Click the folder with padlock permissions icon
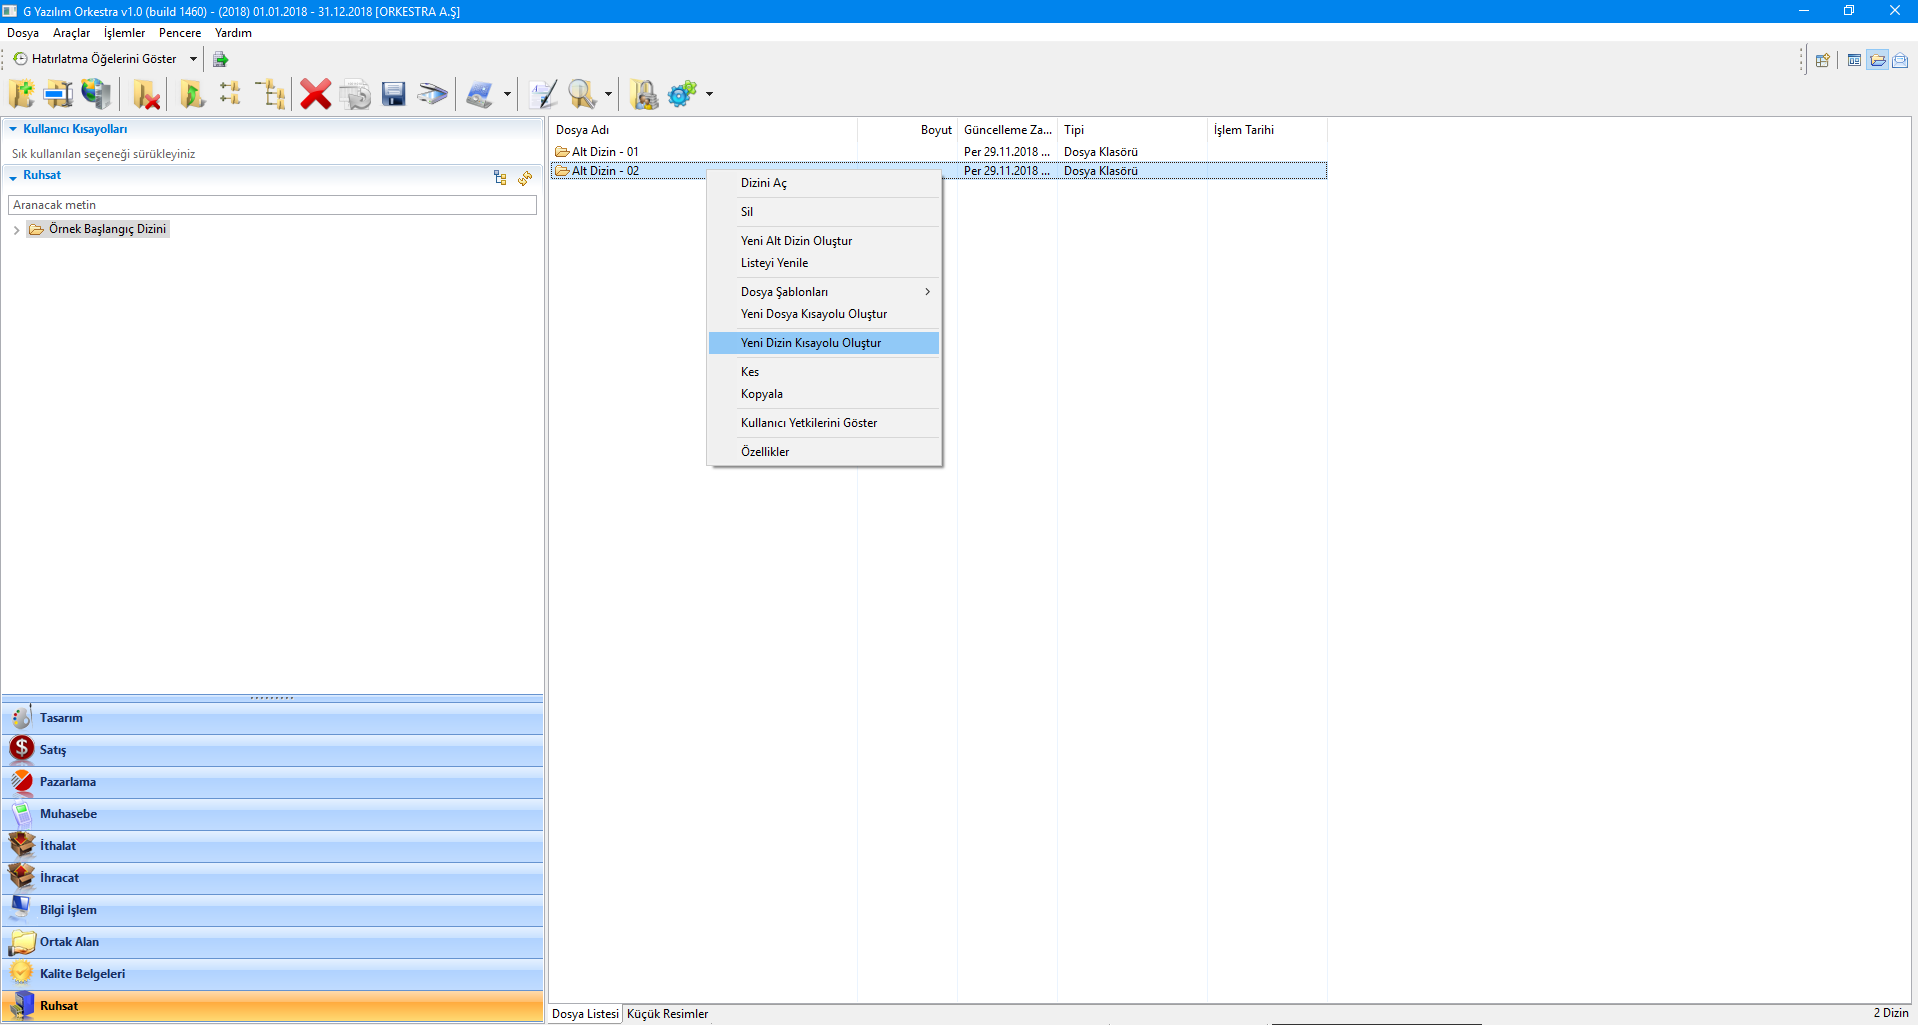The width and height of the screenshot is (1918, 1025). [645, 94]
